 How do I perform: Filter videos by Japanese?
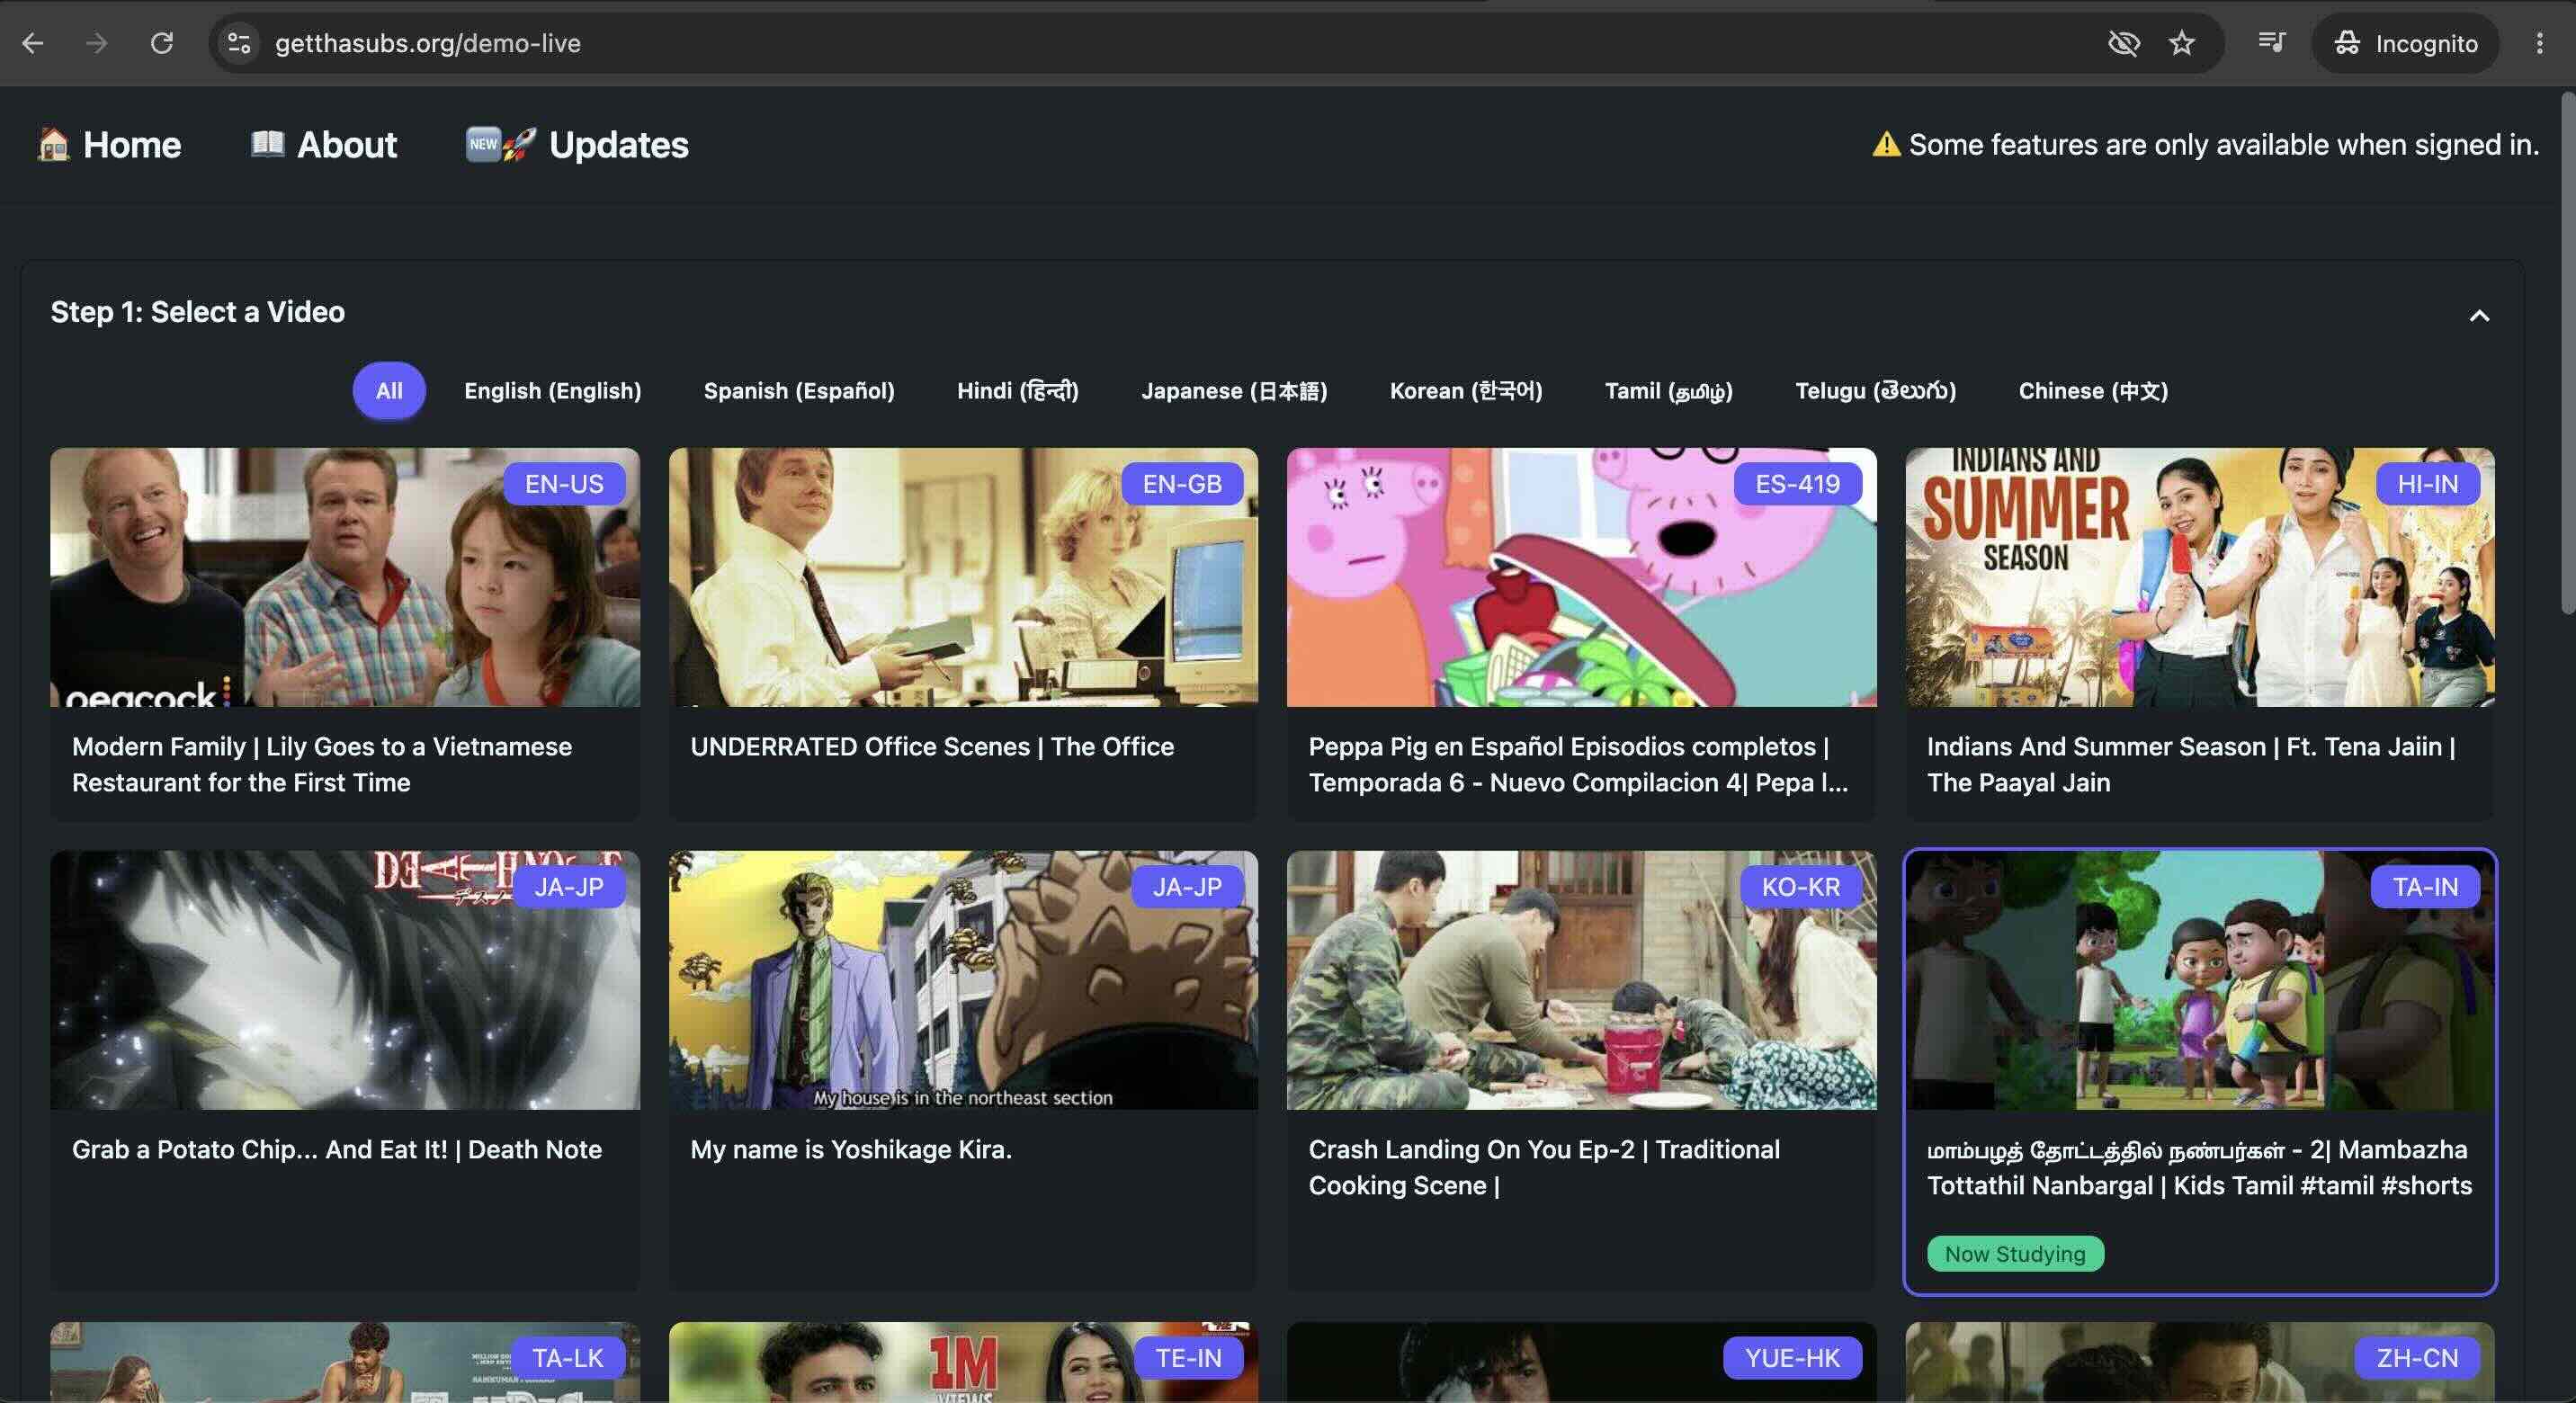pos(1234,390)
